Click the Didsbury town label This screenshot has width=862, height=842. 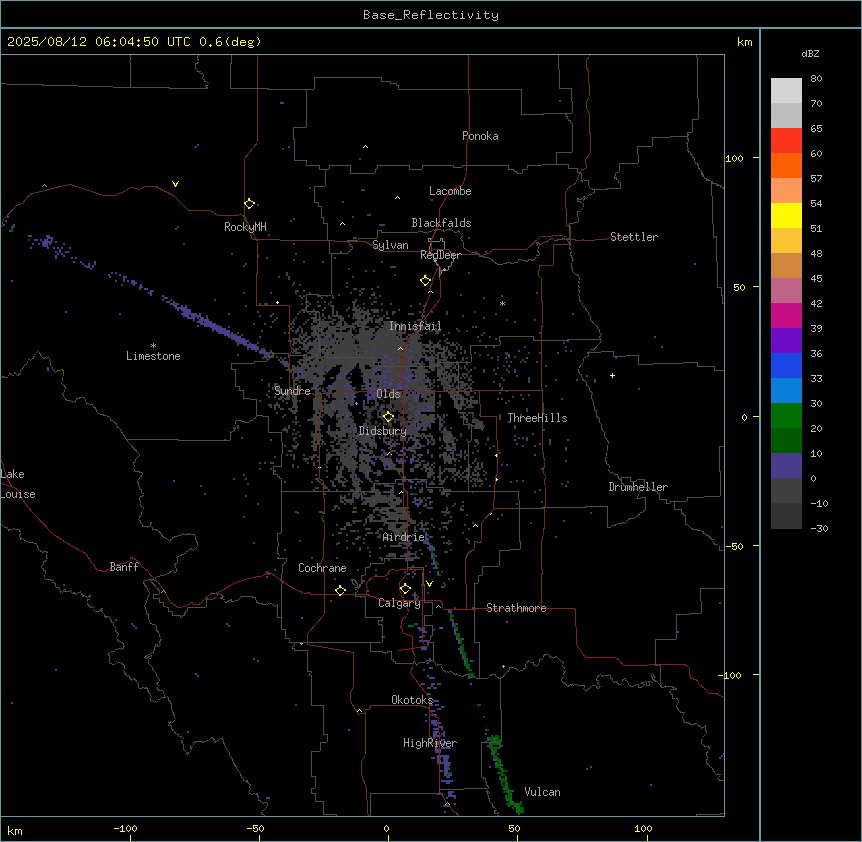pyautogui.click(x=382, y=431)
